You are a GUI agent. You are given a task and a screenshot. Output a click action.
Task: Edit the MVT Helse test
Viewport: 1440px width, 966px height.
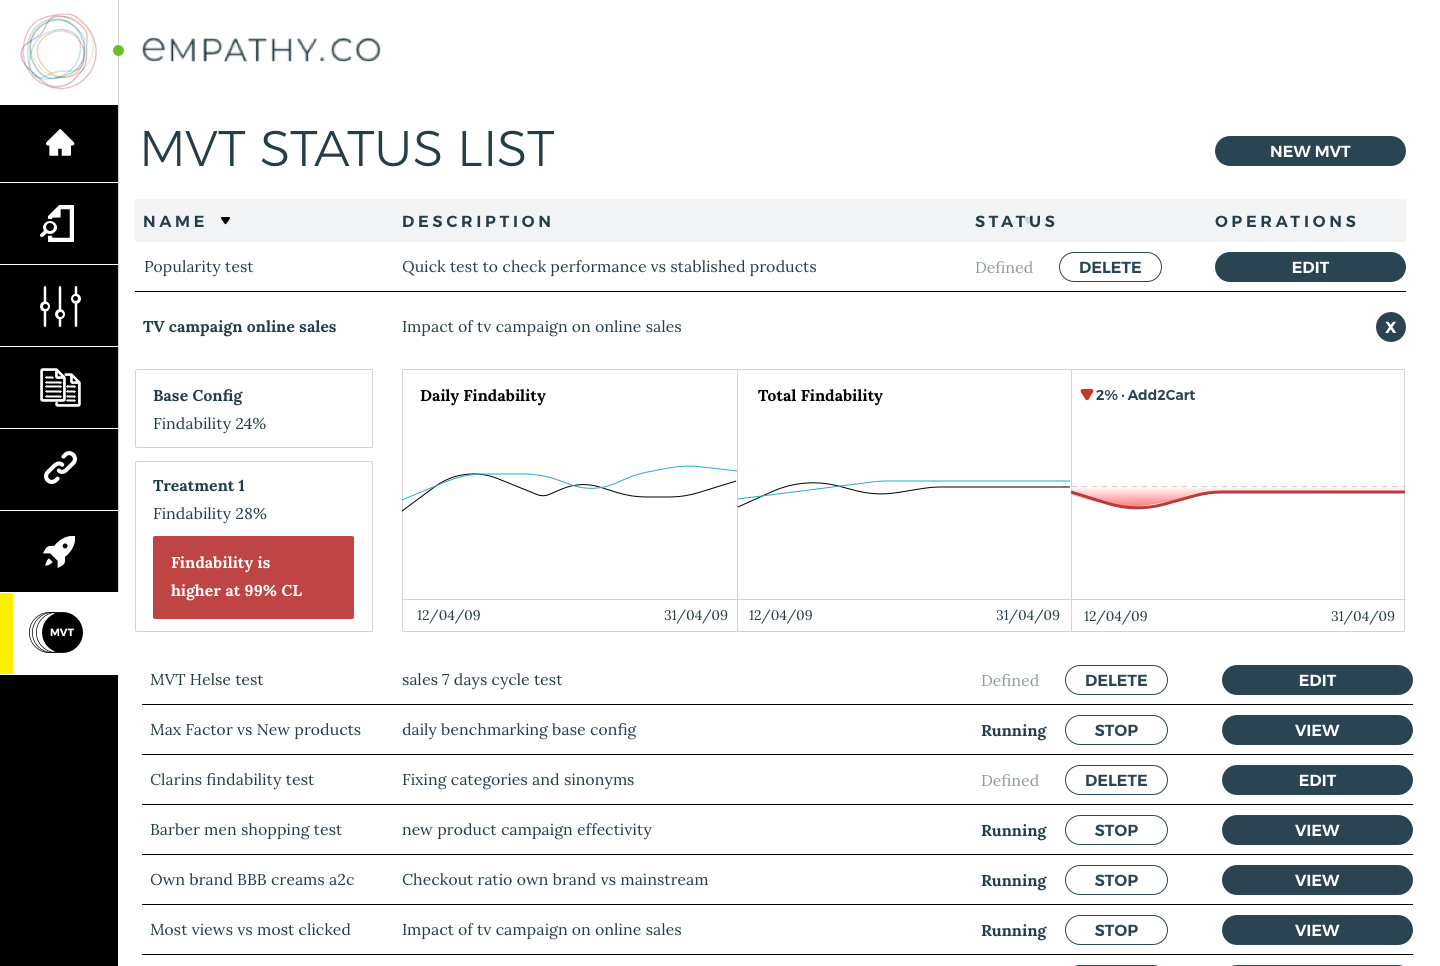click(1317, 680)
